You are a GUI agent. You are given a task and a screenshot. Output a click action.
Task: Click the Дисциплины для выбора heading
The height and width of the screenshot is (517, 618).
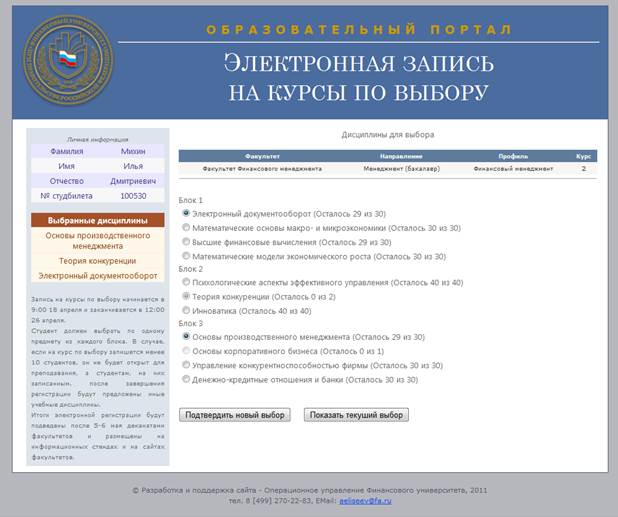click(388, 134)
